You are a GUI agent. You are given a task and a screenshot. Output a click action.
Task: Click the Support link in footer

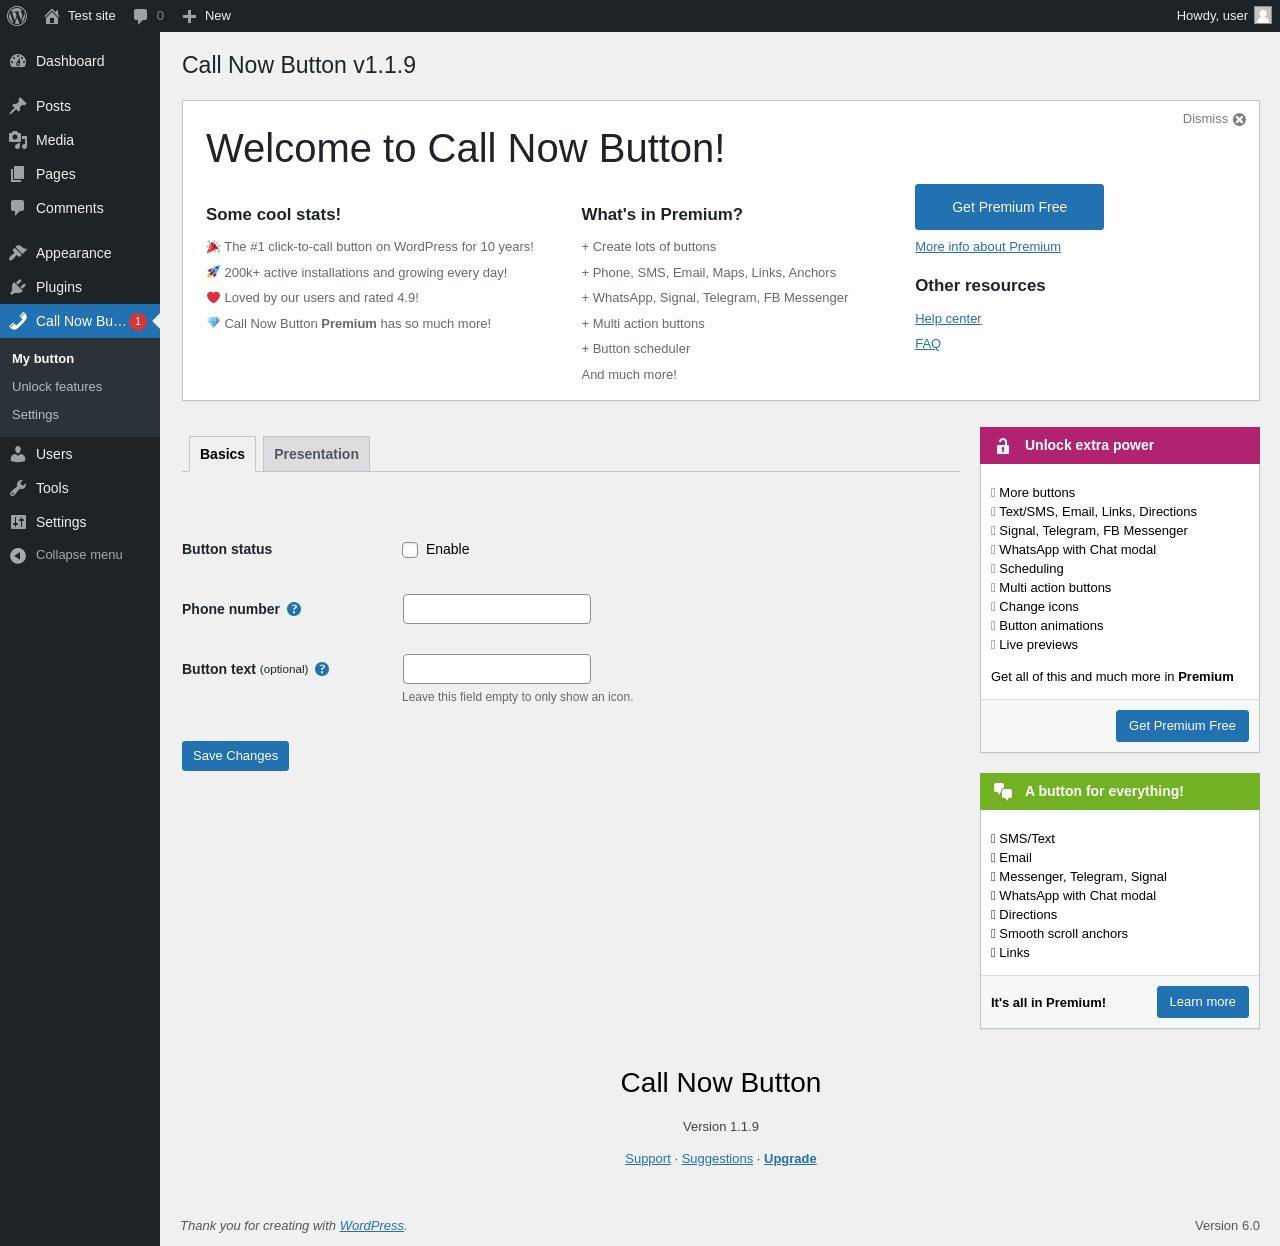648,1159
